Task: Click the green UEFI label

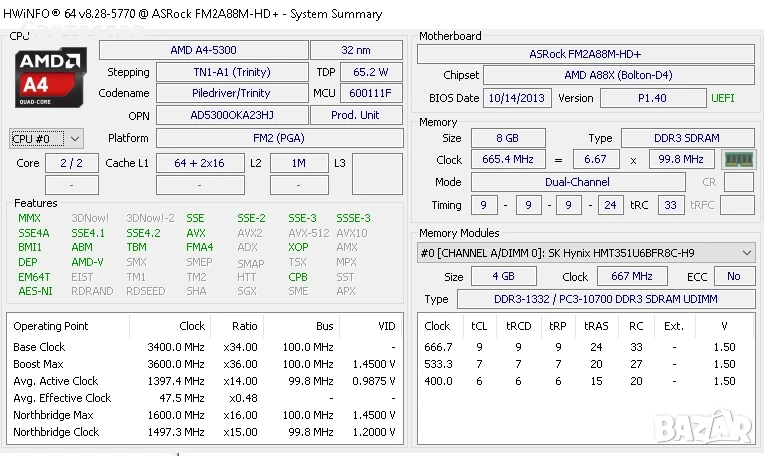Action: pos(722,98)
